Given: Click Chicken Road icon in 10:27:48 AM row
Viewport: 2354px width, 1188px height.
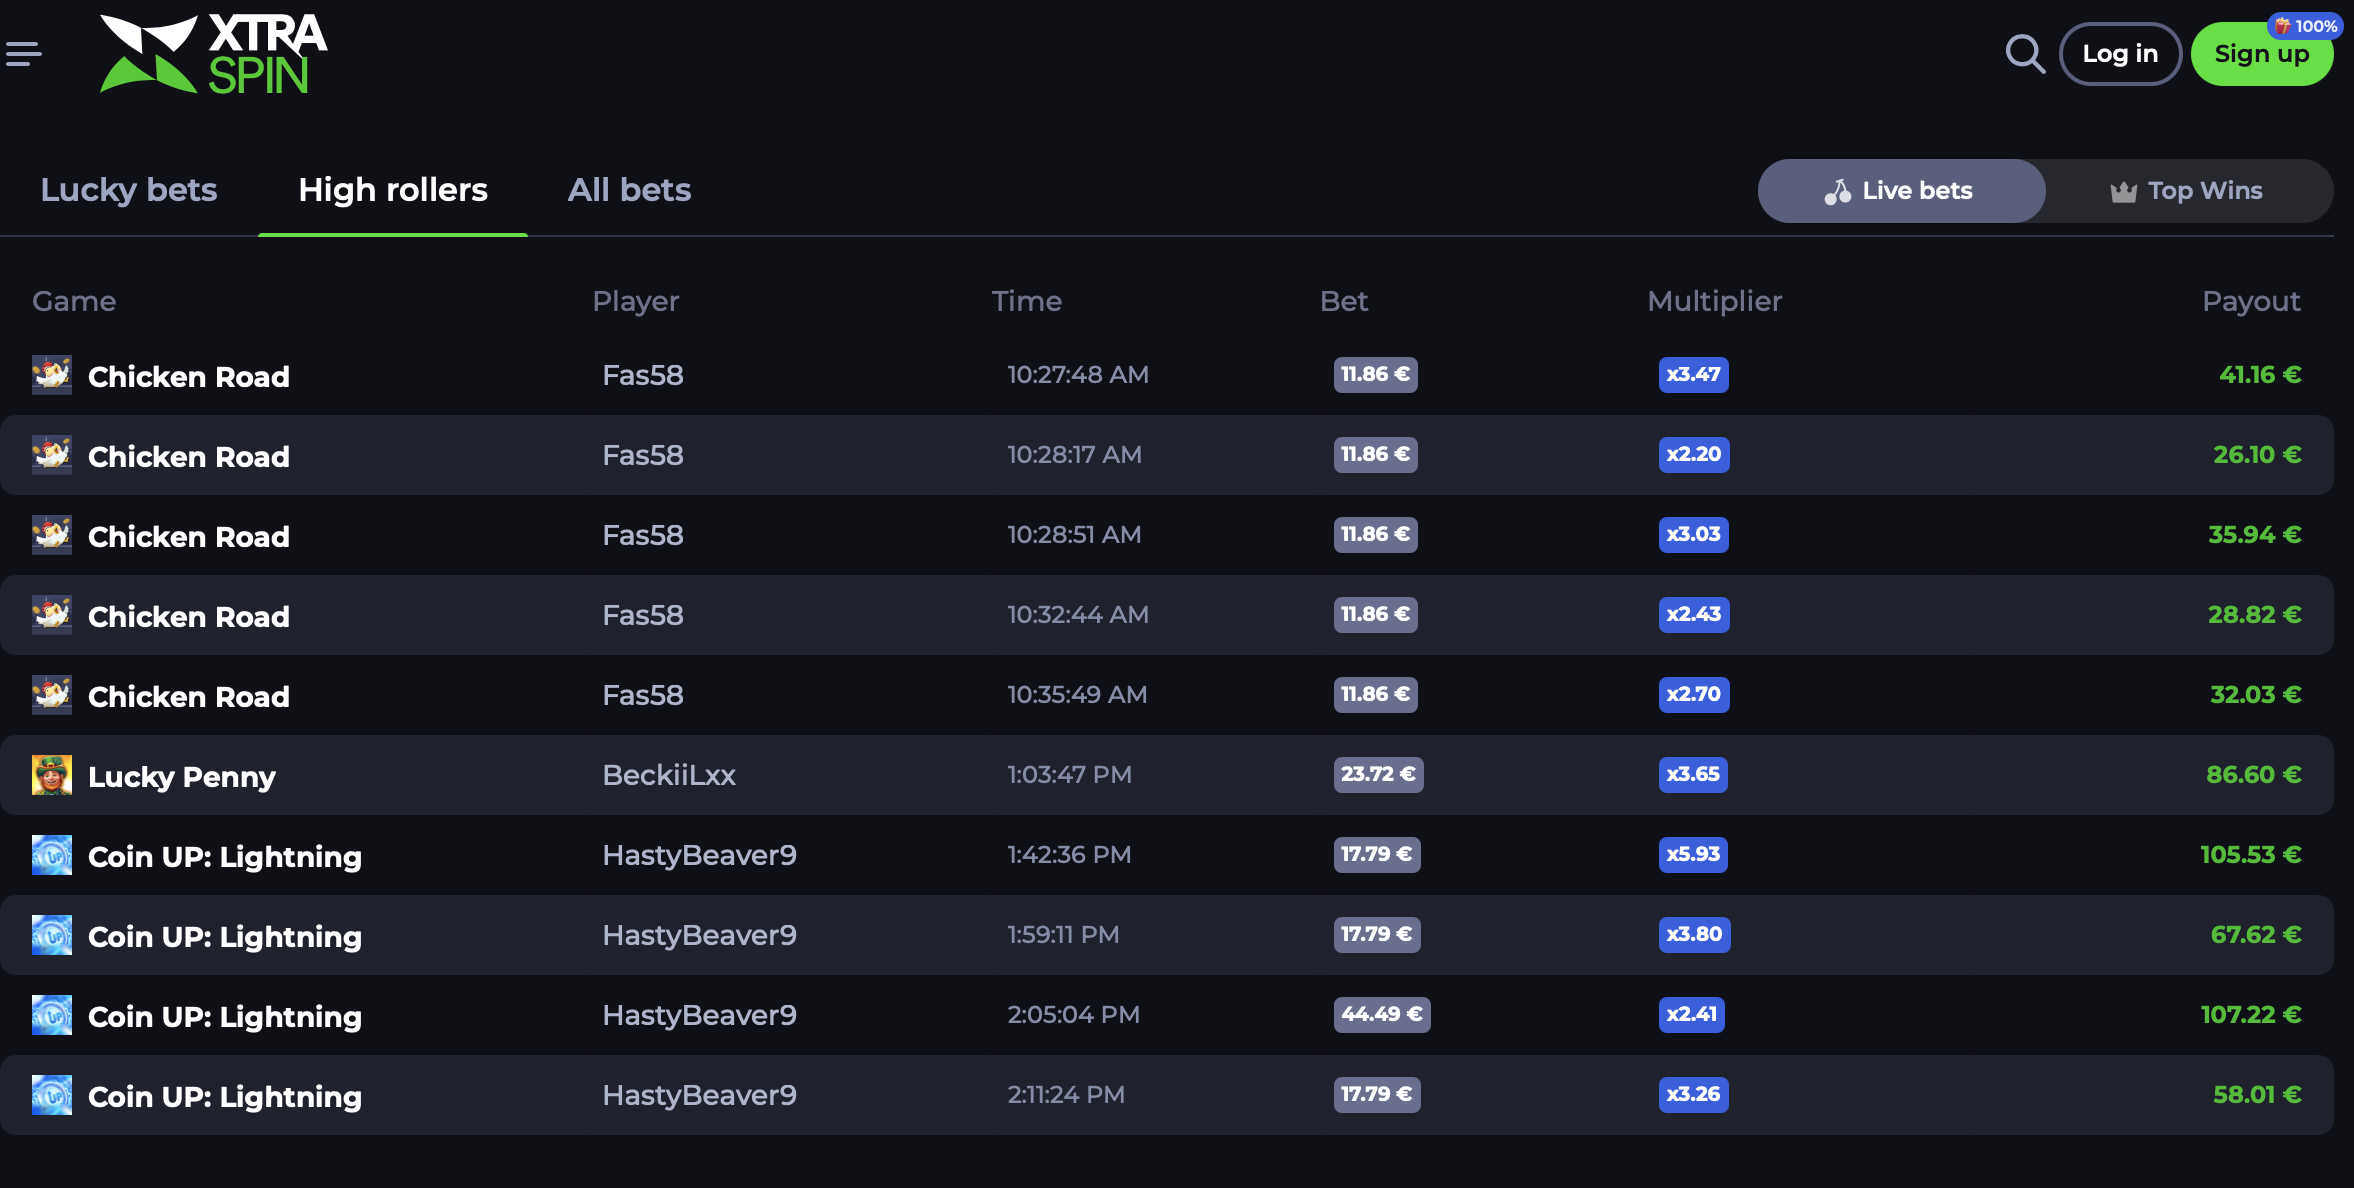Looking at the screenshot, I should 52,375.
